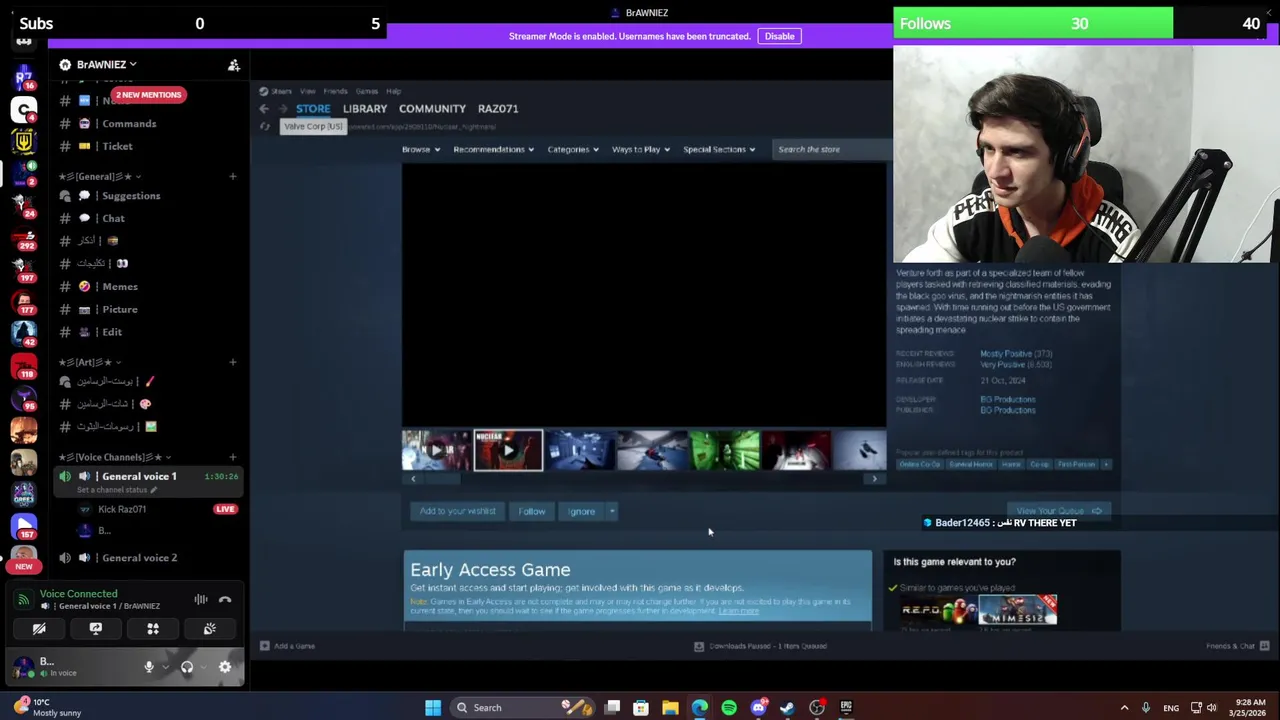Share your screen from voice panel

pyautogui.click(x=96, y=629)
